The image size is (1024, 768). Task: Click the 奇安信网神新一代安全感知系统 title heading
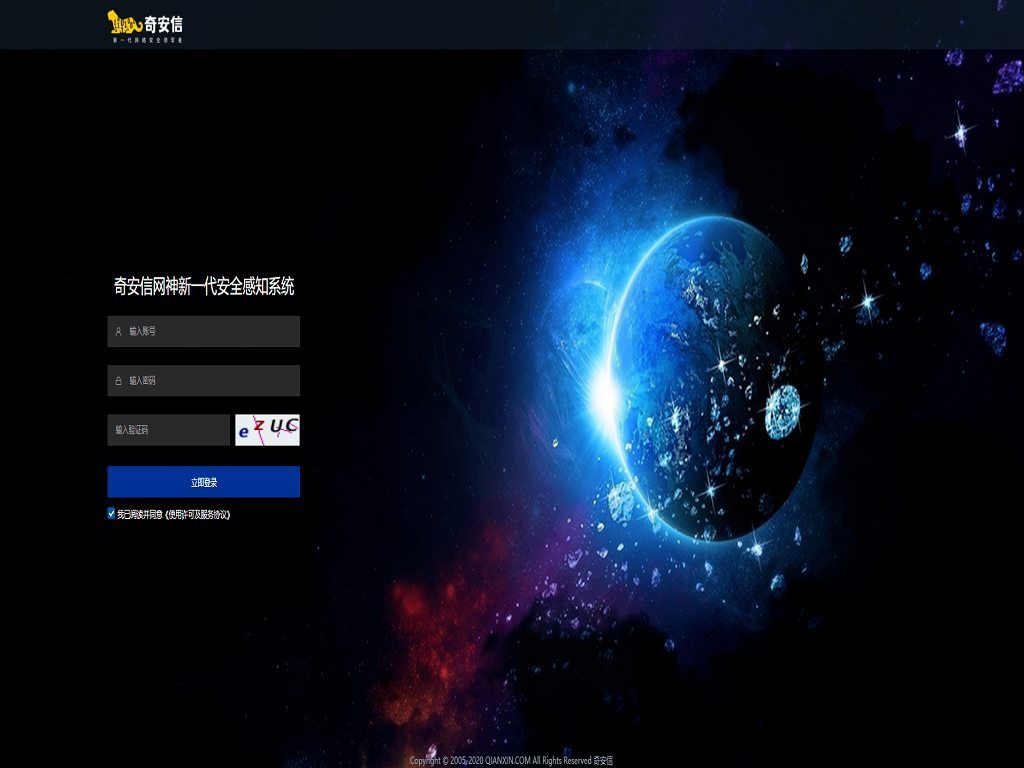204,287
